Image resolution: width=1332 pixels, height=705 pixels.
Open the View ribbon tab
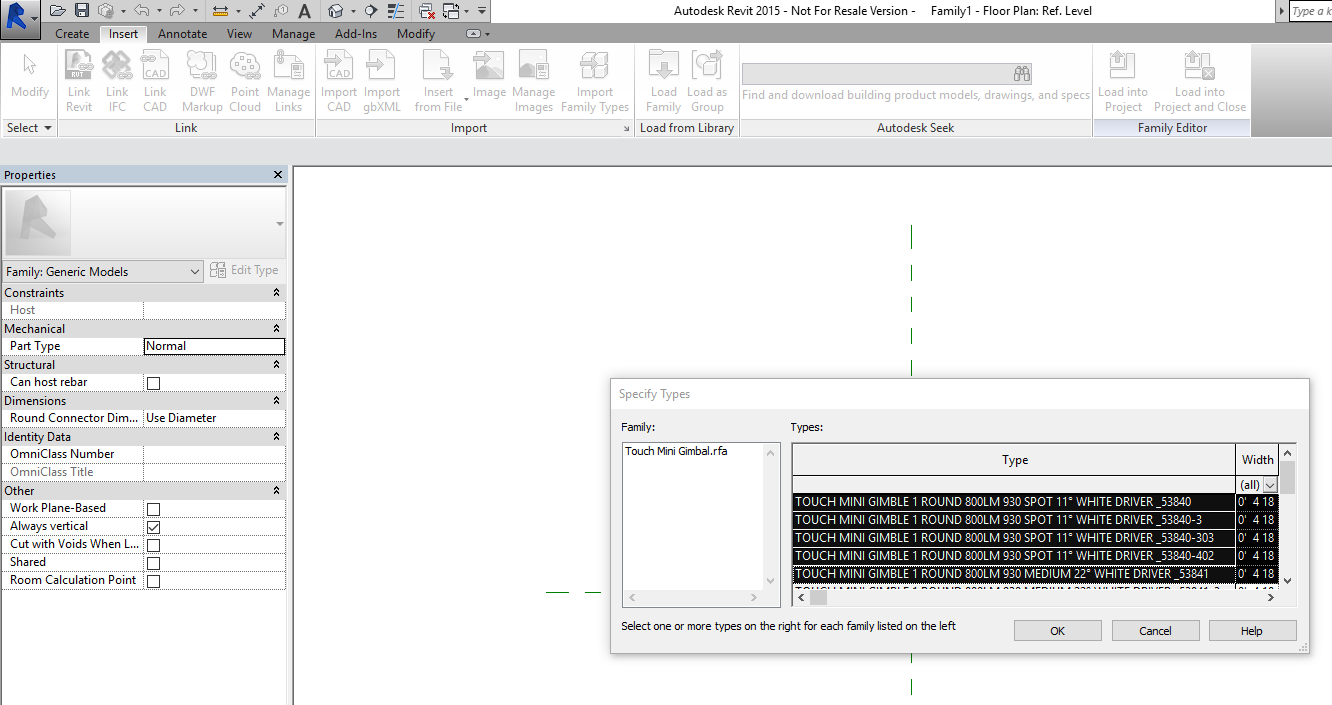[x=240, y=34]
